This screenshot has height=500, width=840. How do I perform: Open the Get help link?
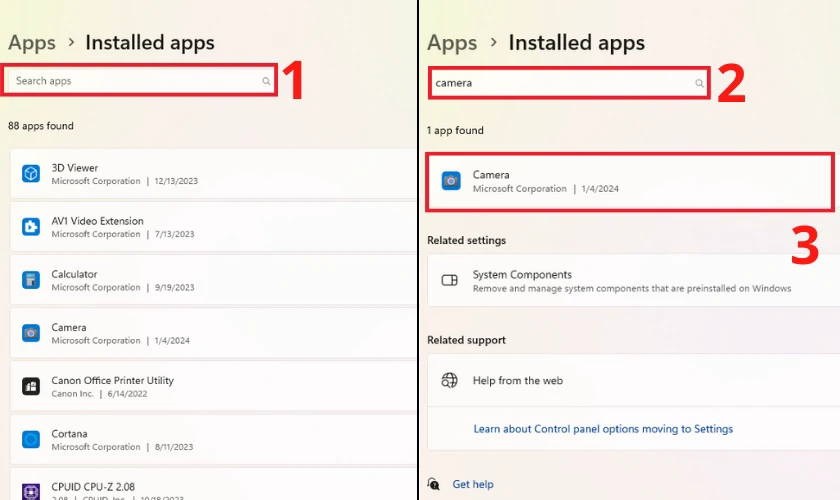(x=473, y=484)
